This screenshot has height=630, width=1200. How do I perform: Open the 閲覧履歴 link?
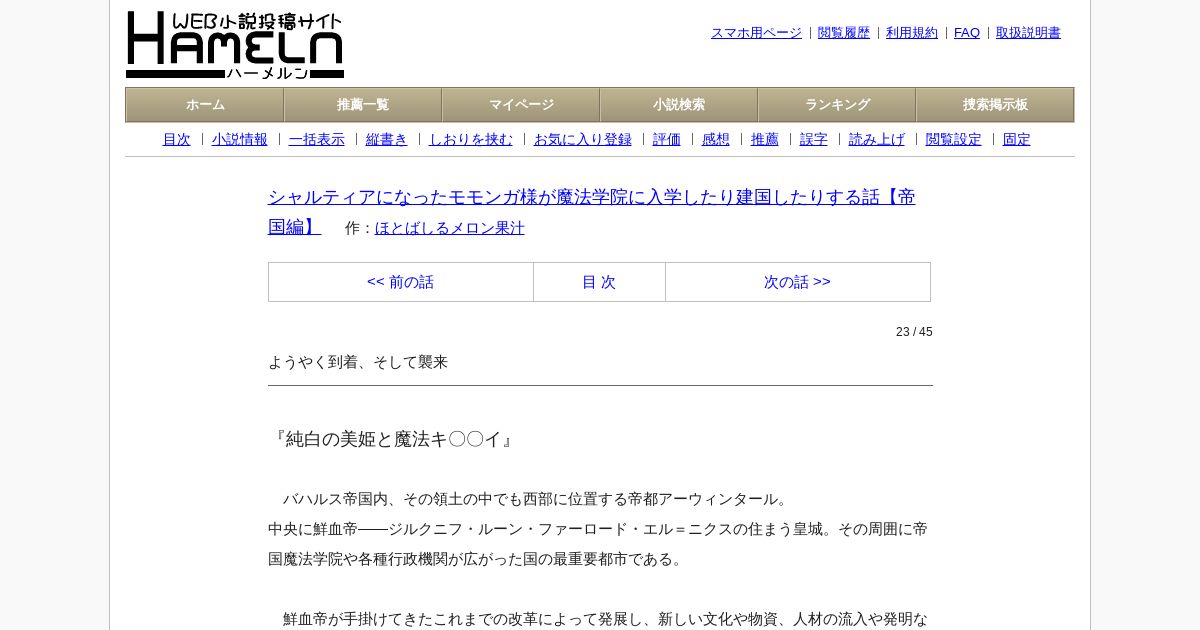tap(844, 33)
